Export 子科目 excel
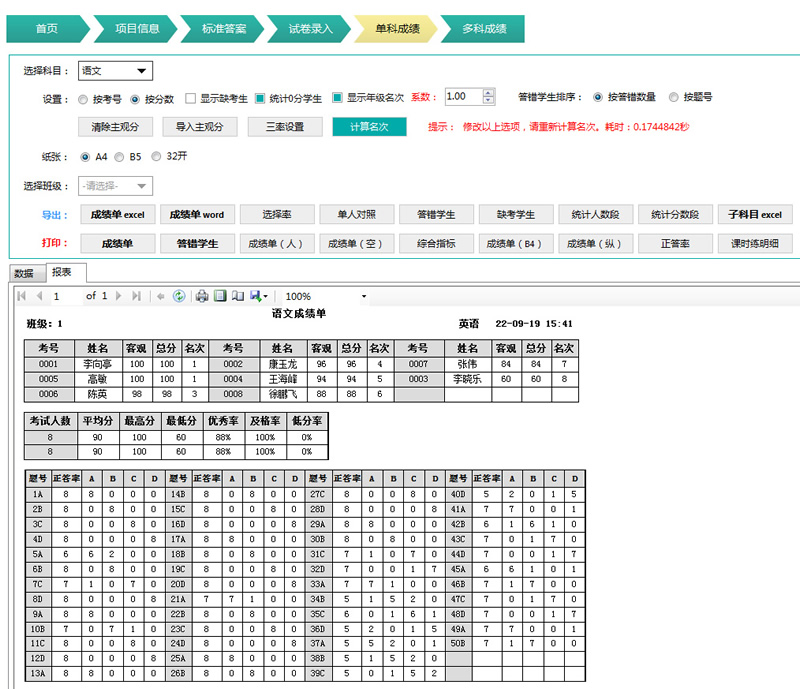800x689 pixels. [x=755, y=215]
